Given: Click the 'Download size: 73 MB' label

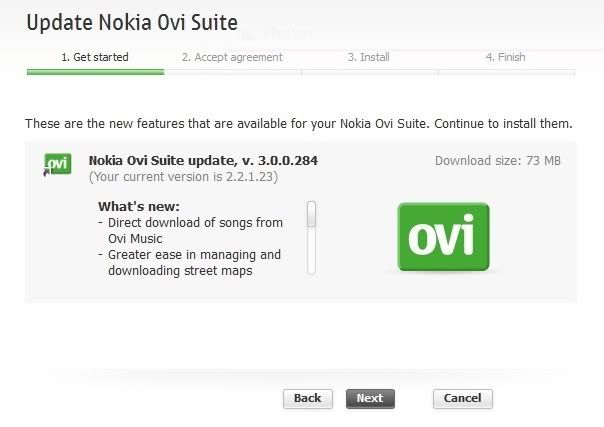Looking at the screenshot, I should (497, 160).
